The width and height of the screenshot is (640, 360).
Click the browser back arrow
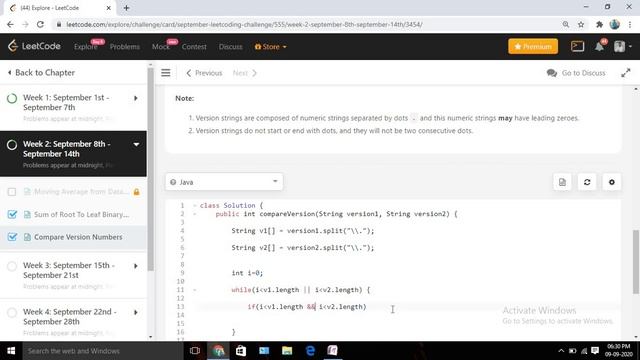click(x=10, y=24)
